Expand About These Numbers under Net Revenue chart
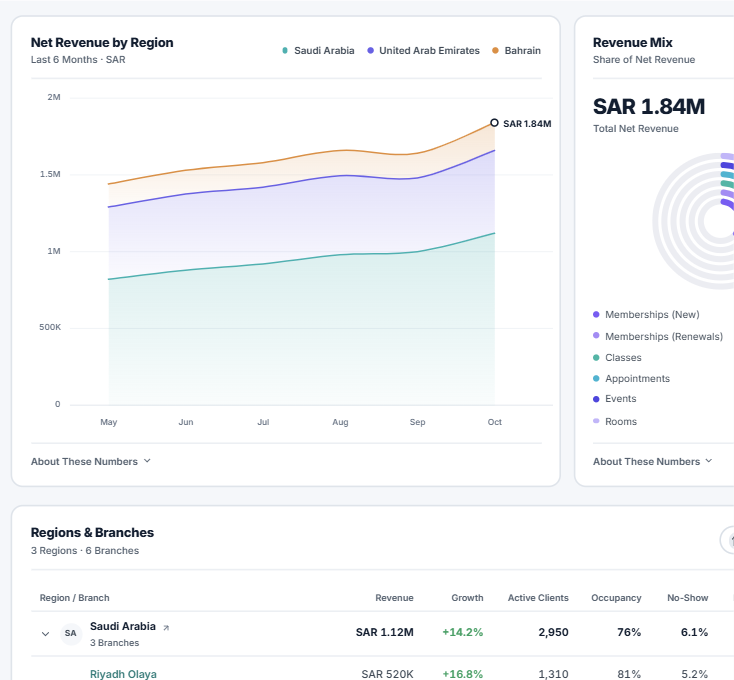The image size is (734, 680). click(x=91, y=461)
